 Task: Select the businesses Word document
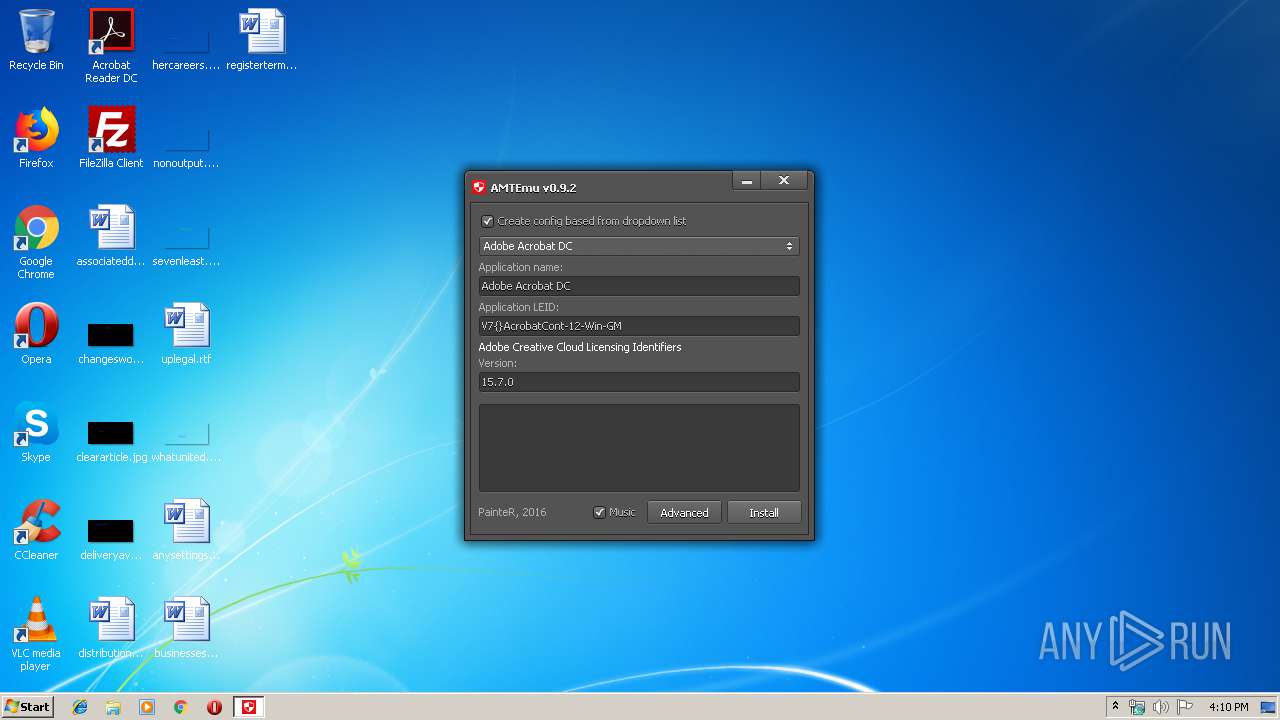click(x=186, y=629)
